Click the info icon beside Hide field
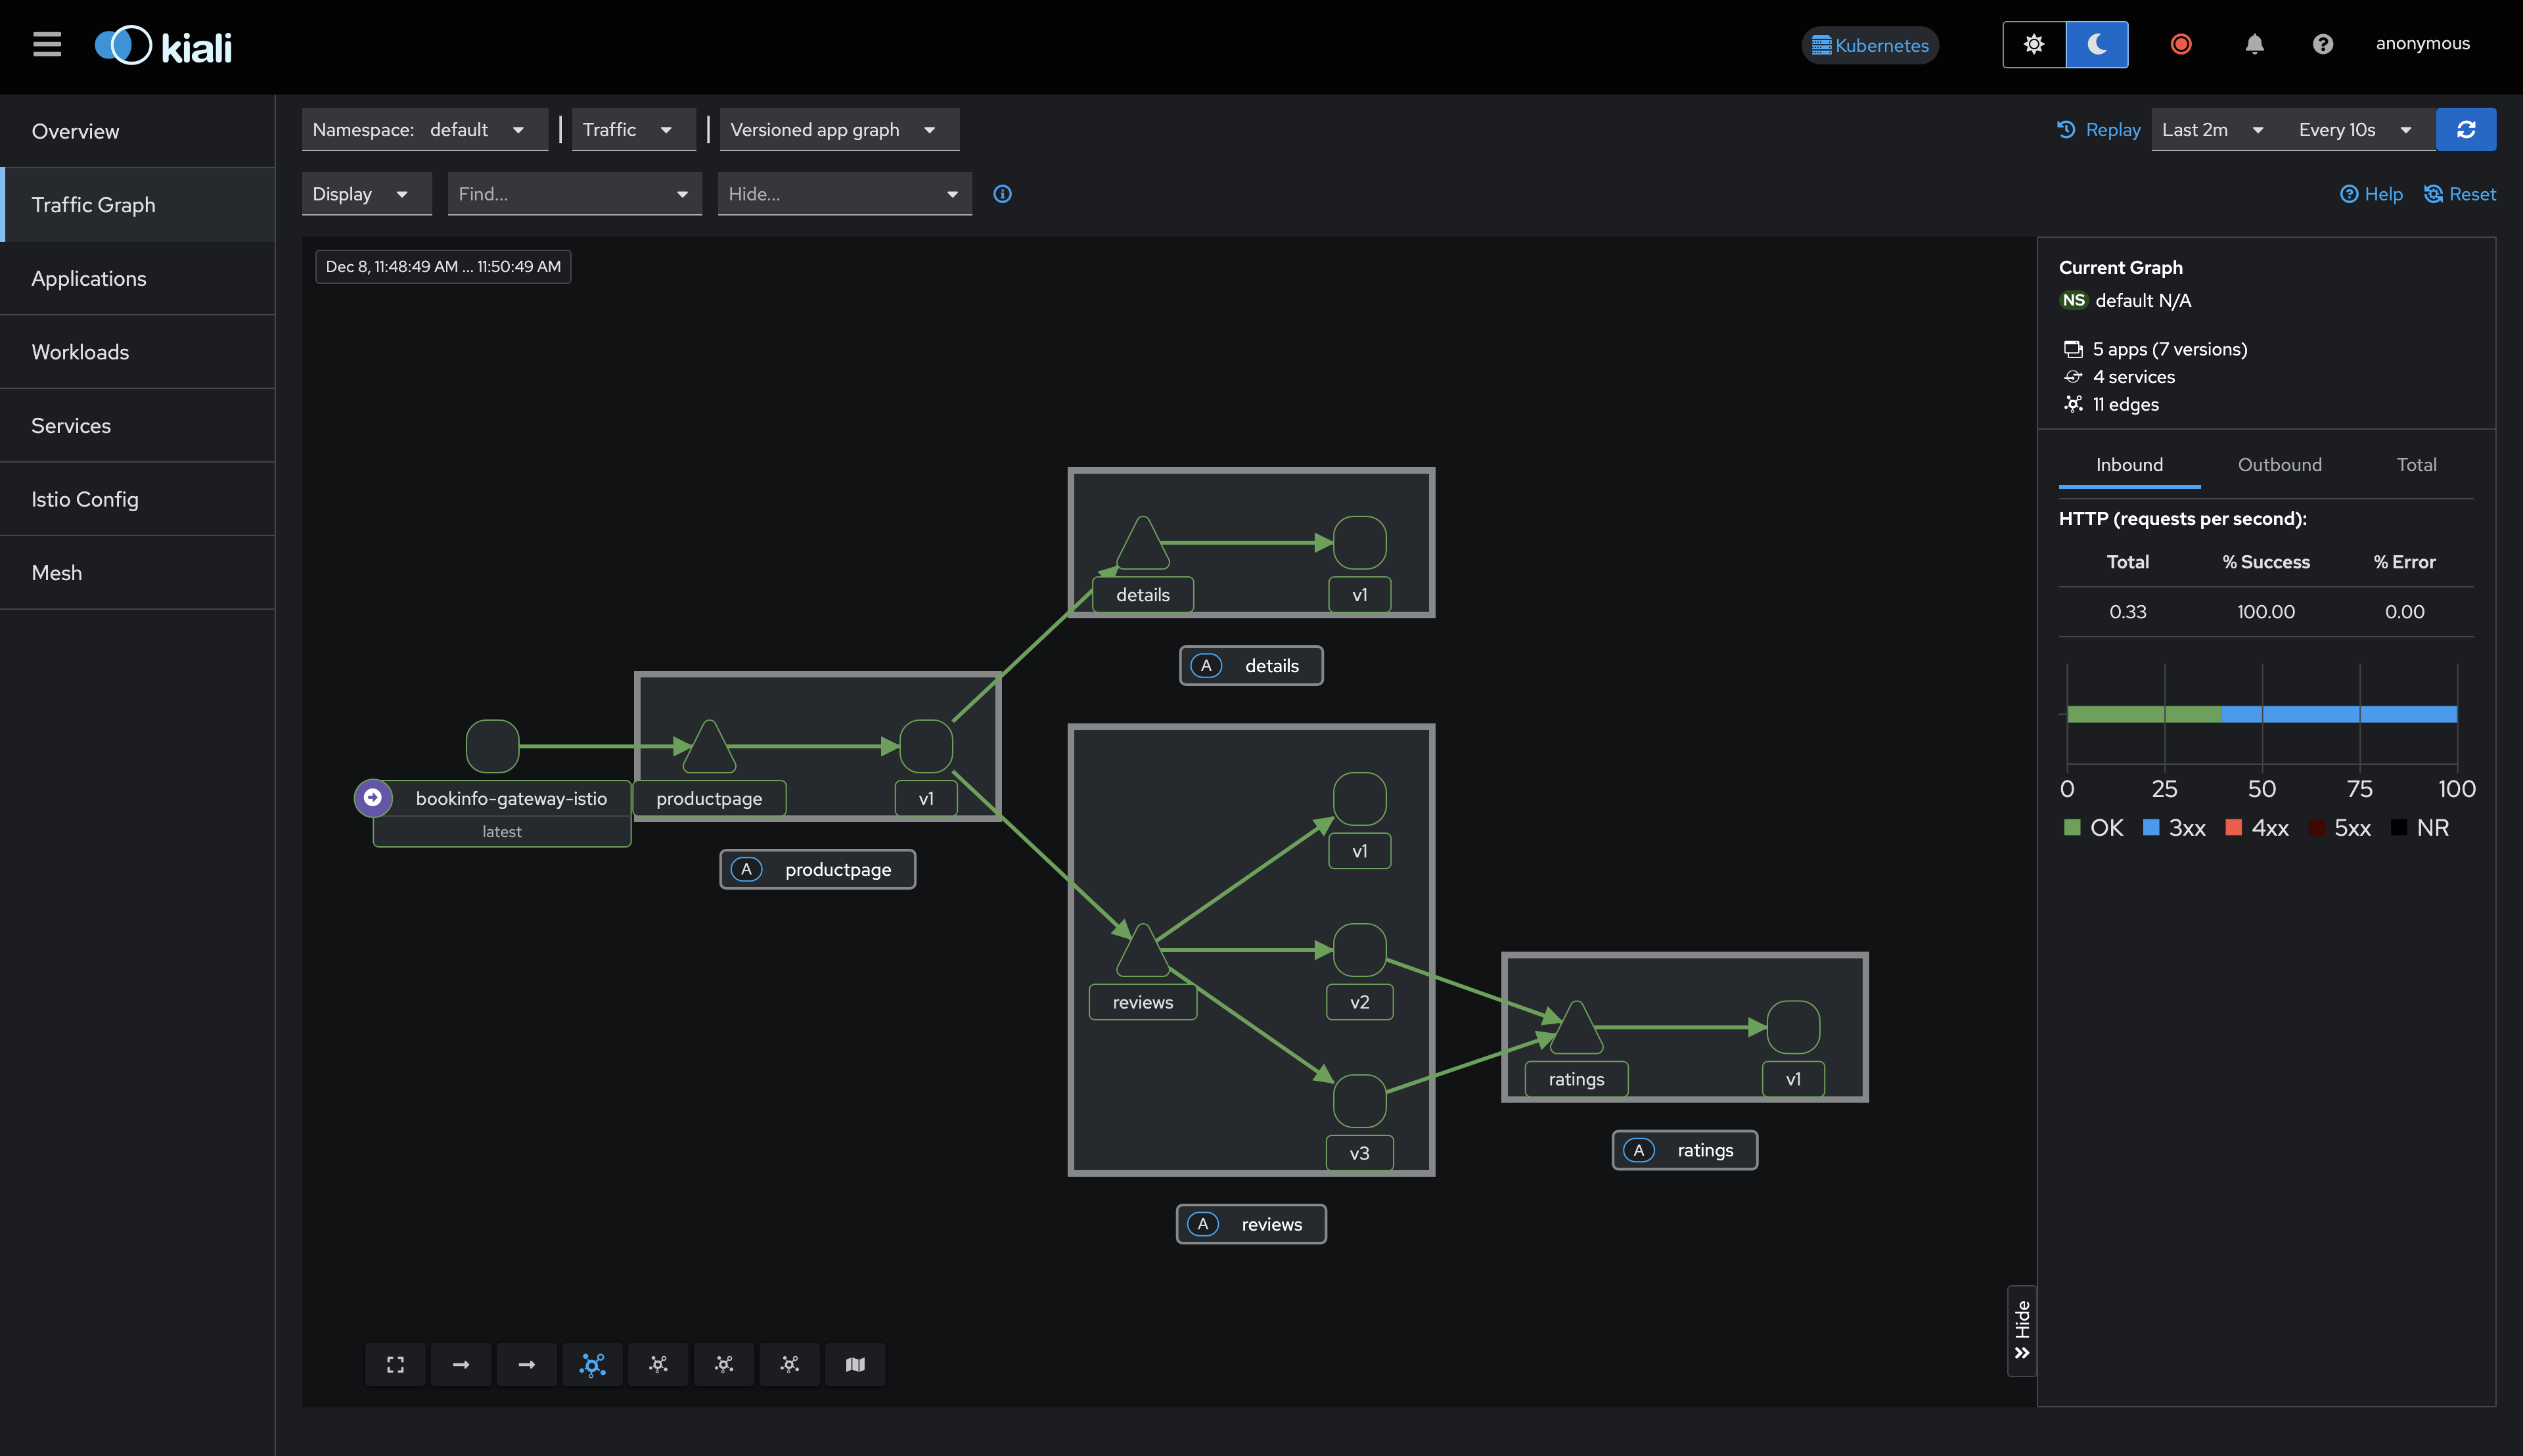This screenshot has width=2523, height=1456. [1002, 194]
